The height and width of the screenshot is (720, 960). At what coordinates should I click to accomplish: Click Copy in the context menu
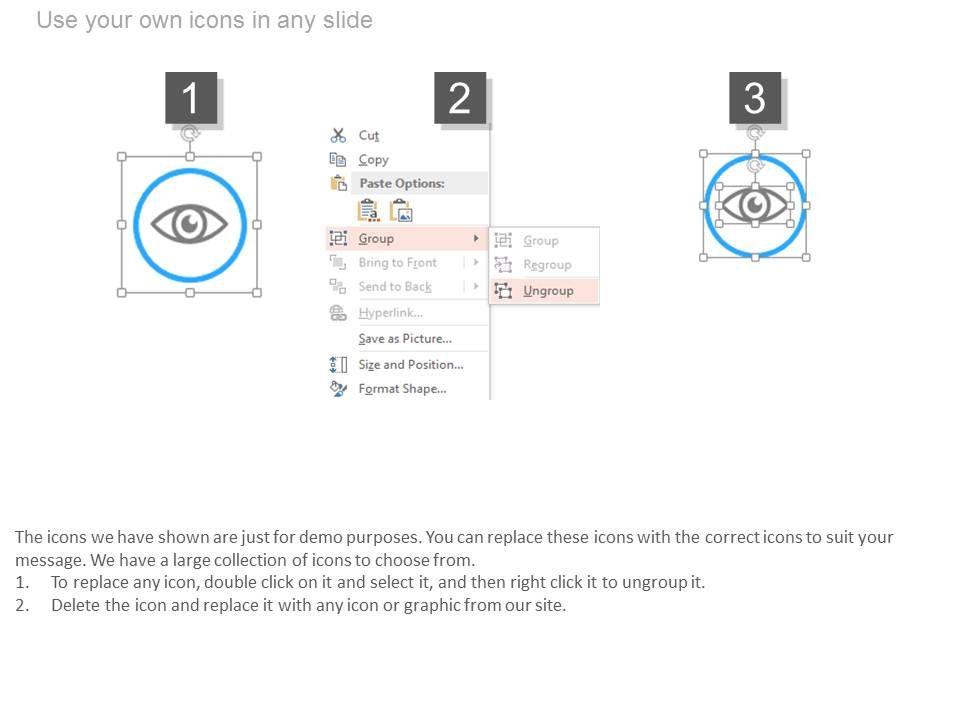click(373, 159)
